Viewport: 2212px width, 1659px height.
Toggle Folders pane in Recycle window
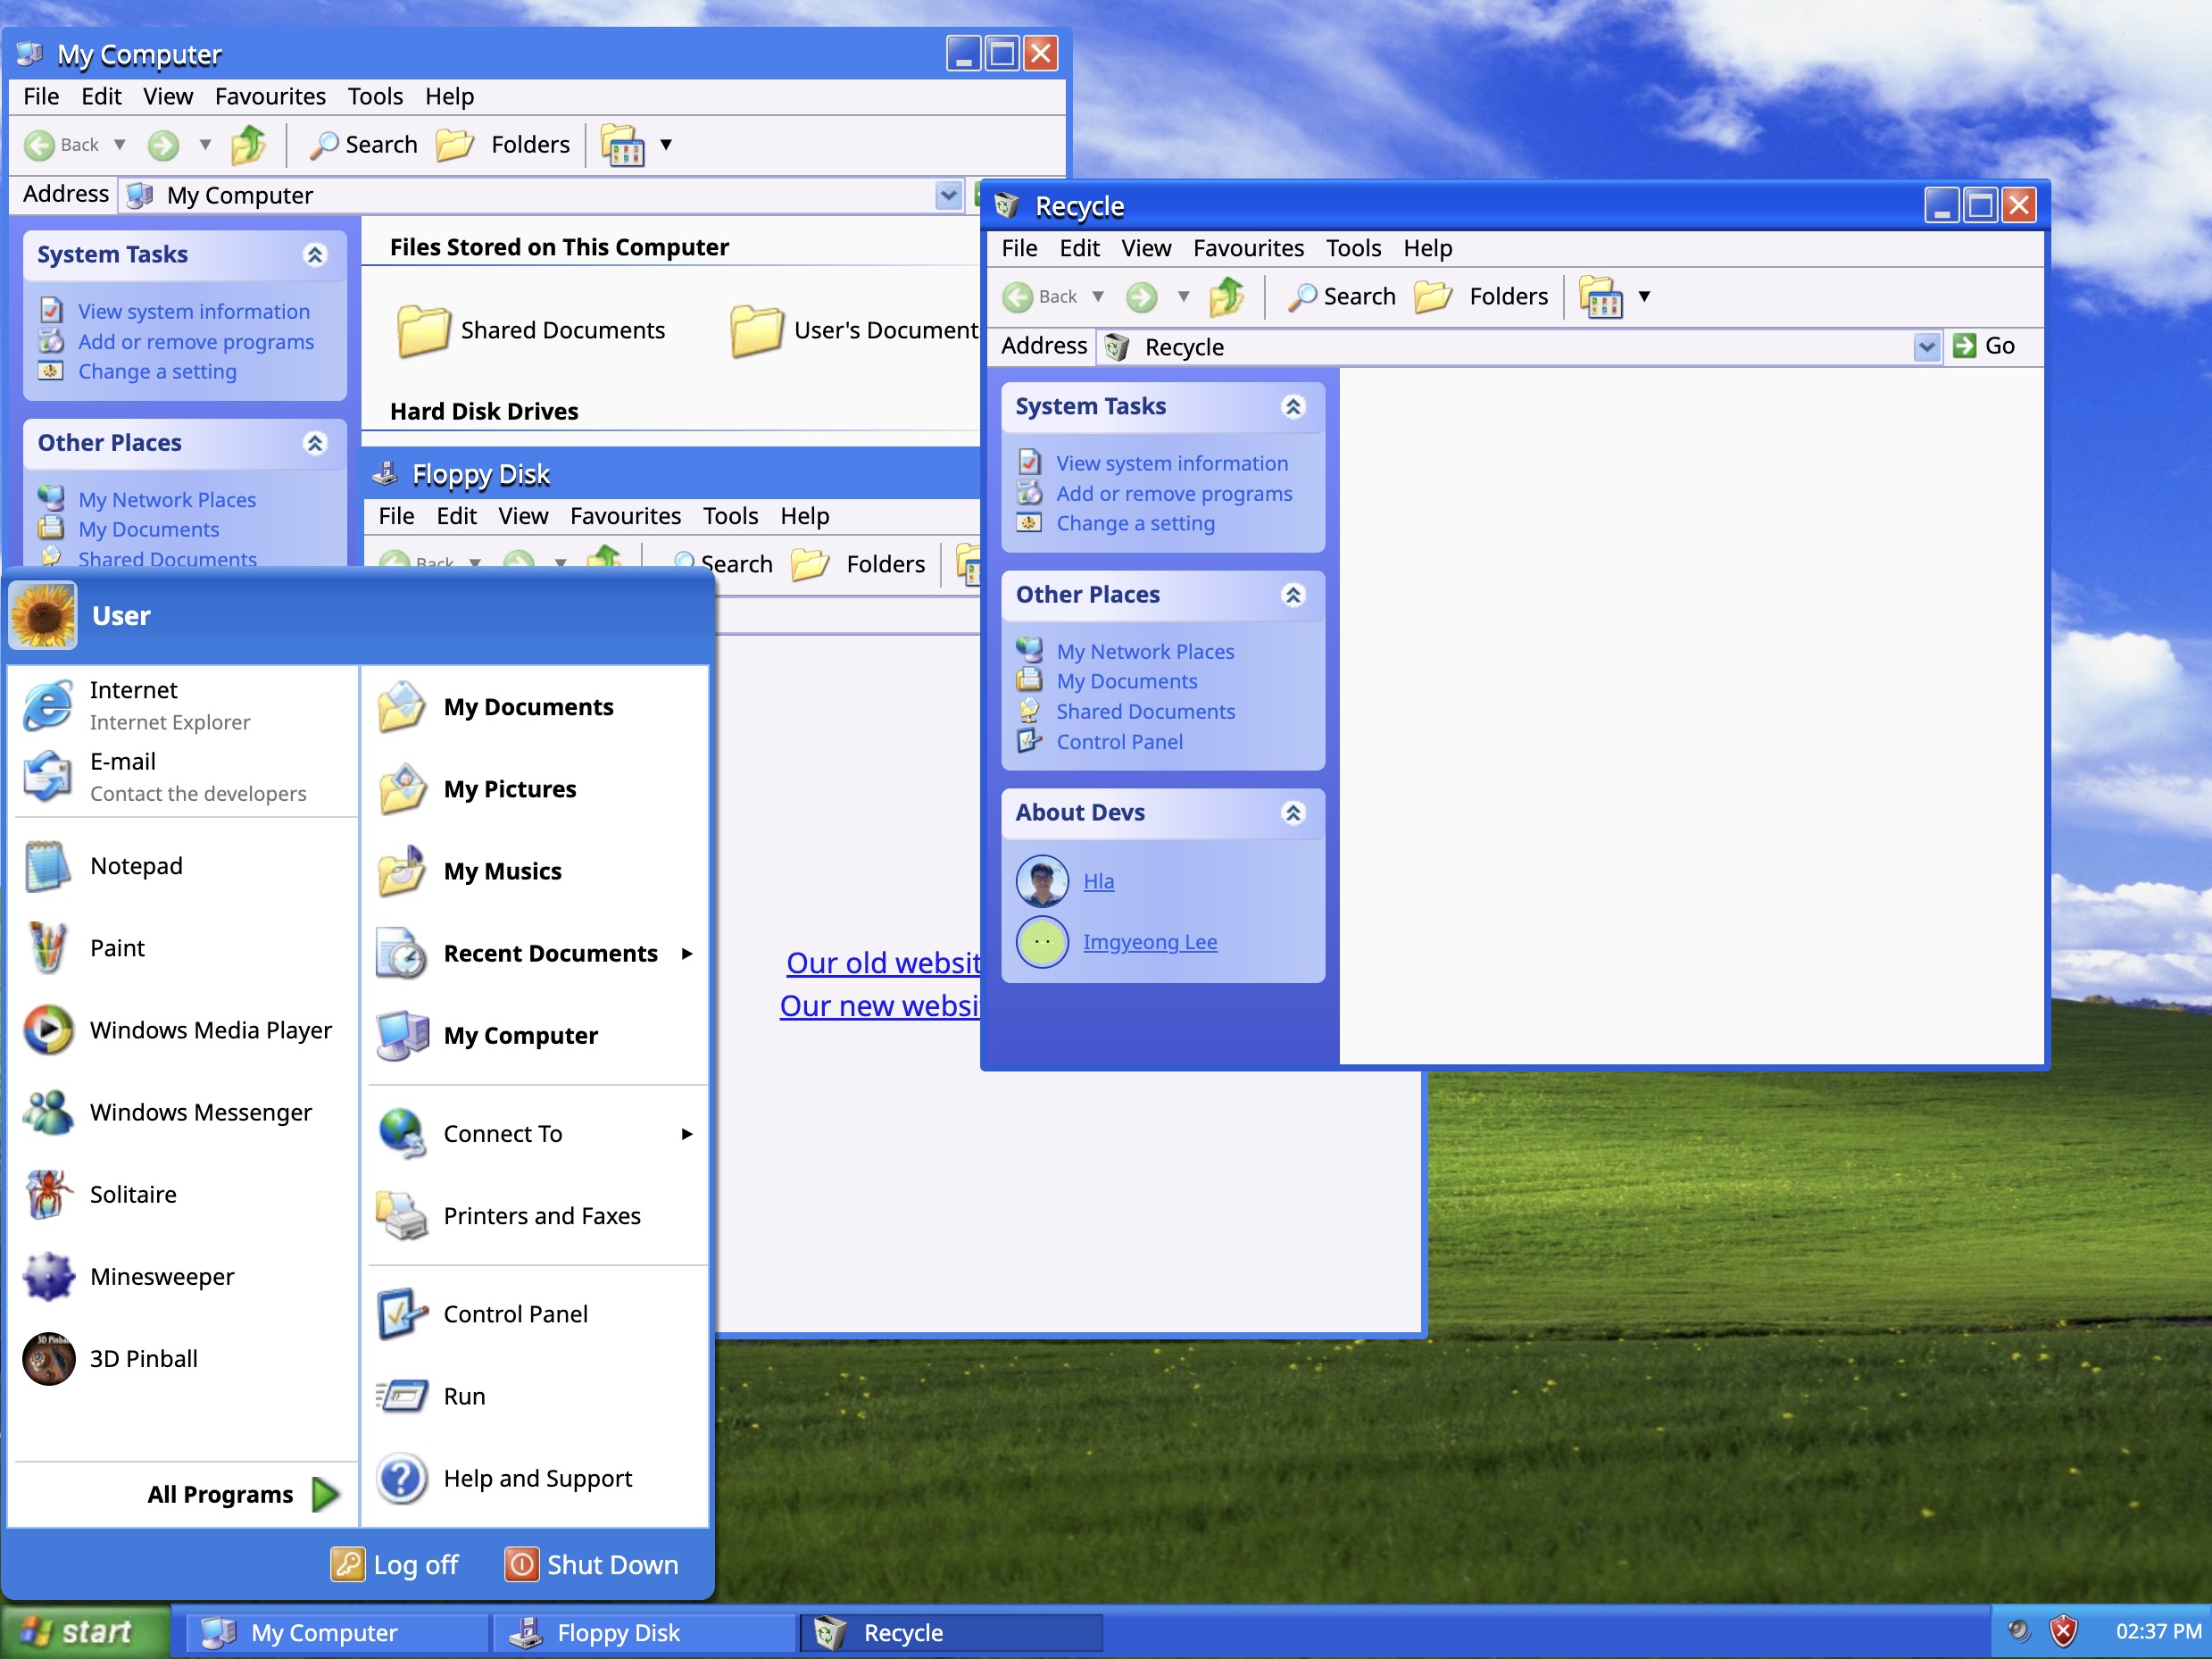pyautogui.click(x=1481, y=297)
